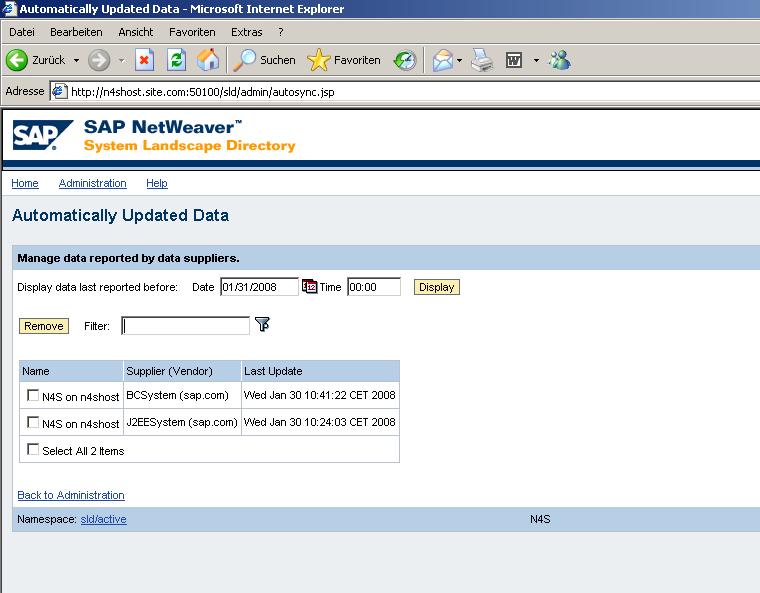
Task: Open the Bearbeiten menu
Action: point(76,32)
